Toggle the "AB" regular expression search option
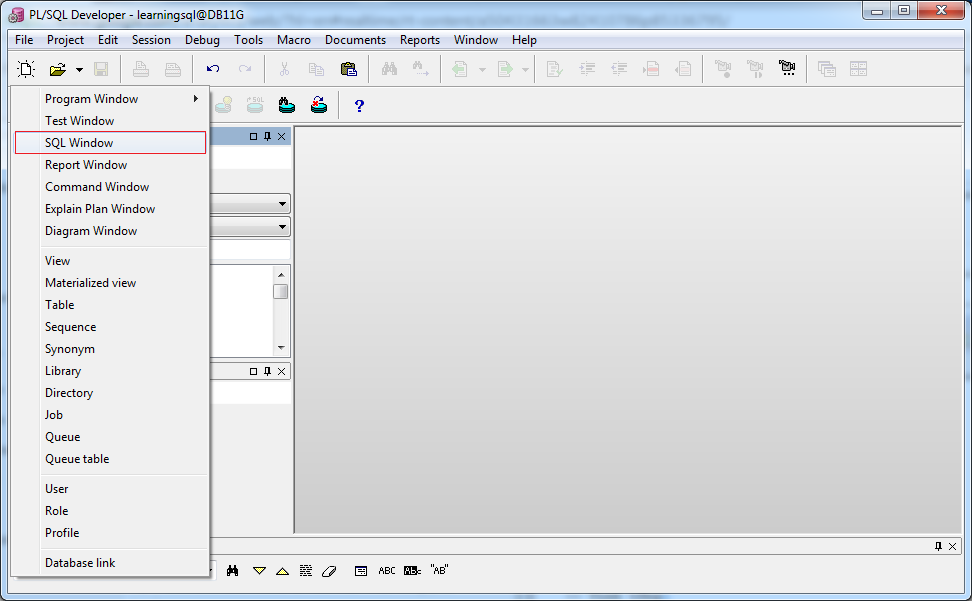The height and width of the screenshot is (601, 972). point(439,570)
